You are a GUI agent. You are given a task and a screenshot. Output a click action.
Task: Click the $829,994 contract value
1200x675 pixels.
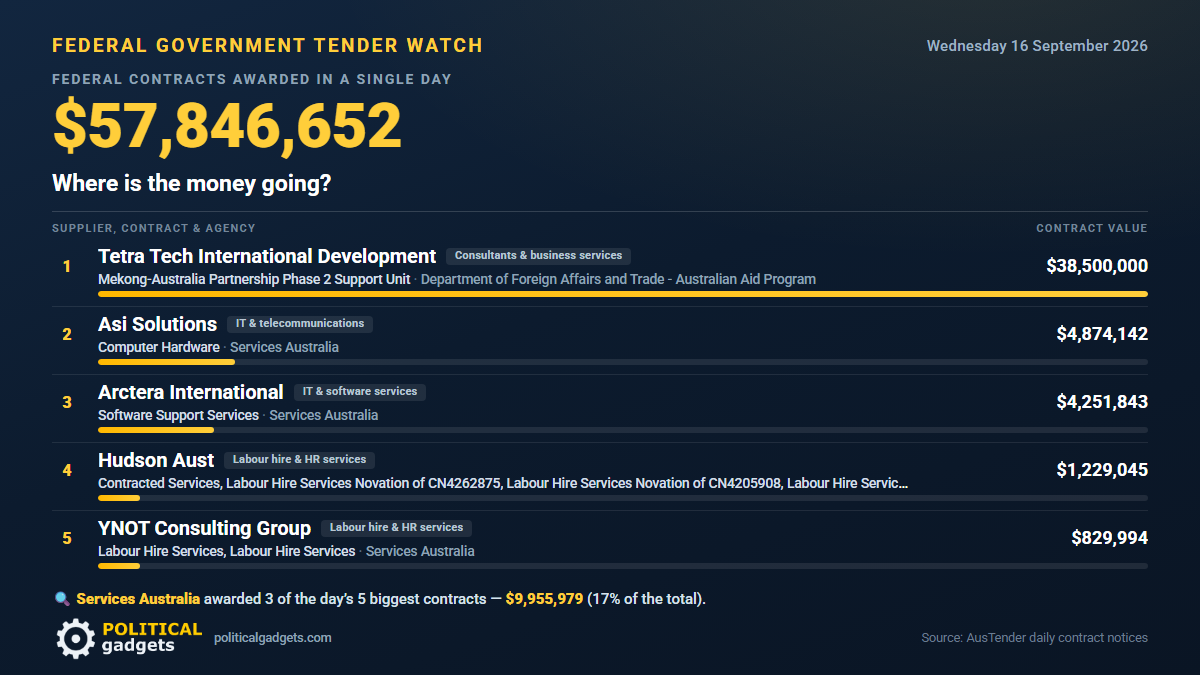coord(1109,538)
